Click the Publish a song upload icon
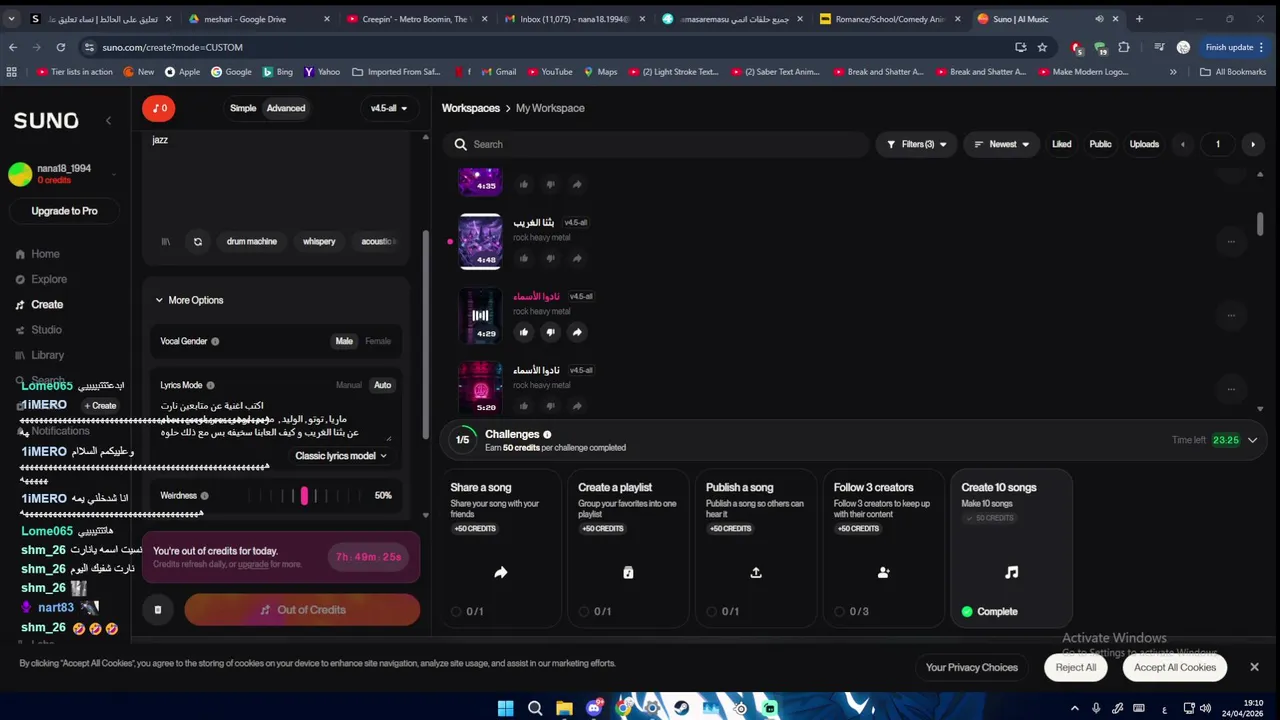The image size is (1280, 720). (x=756, y=572)
